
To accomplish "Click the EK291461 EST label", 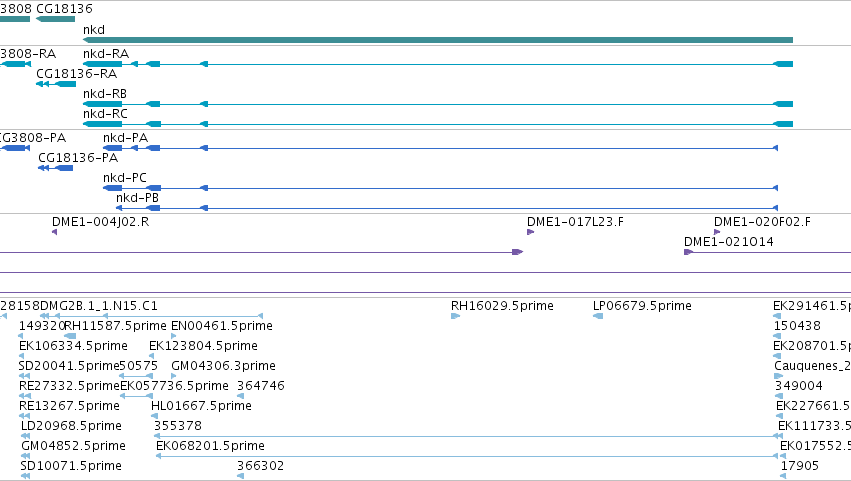I will pyautogui.click(x=812, y=306).
